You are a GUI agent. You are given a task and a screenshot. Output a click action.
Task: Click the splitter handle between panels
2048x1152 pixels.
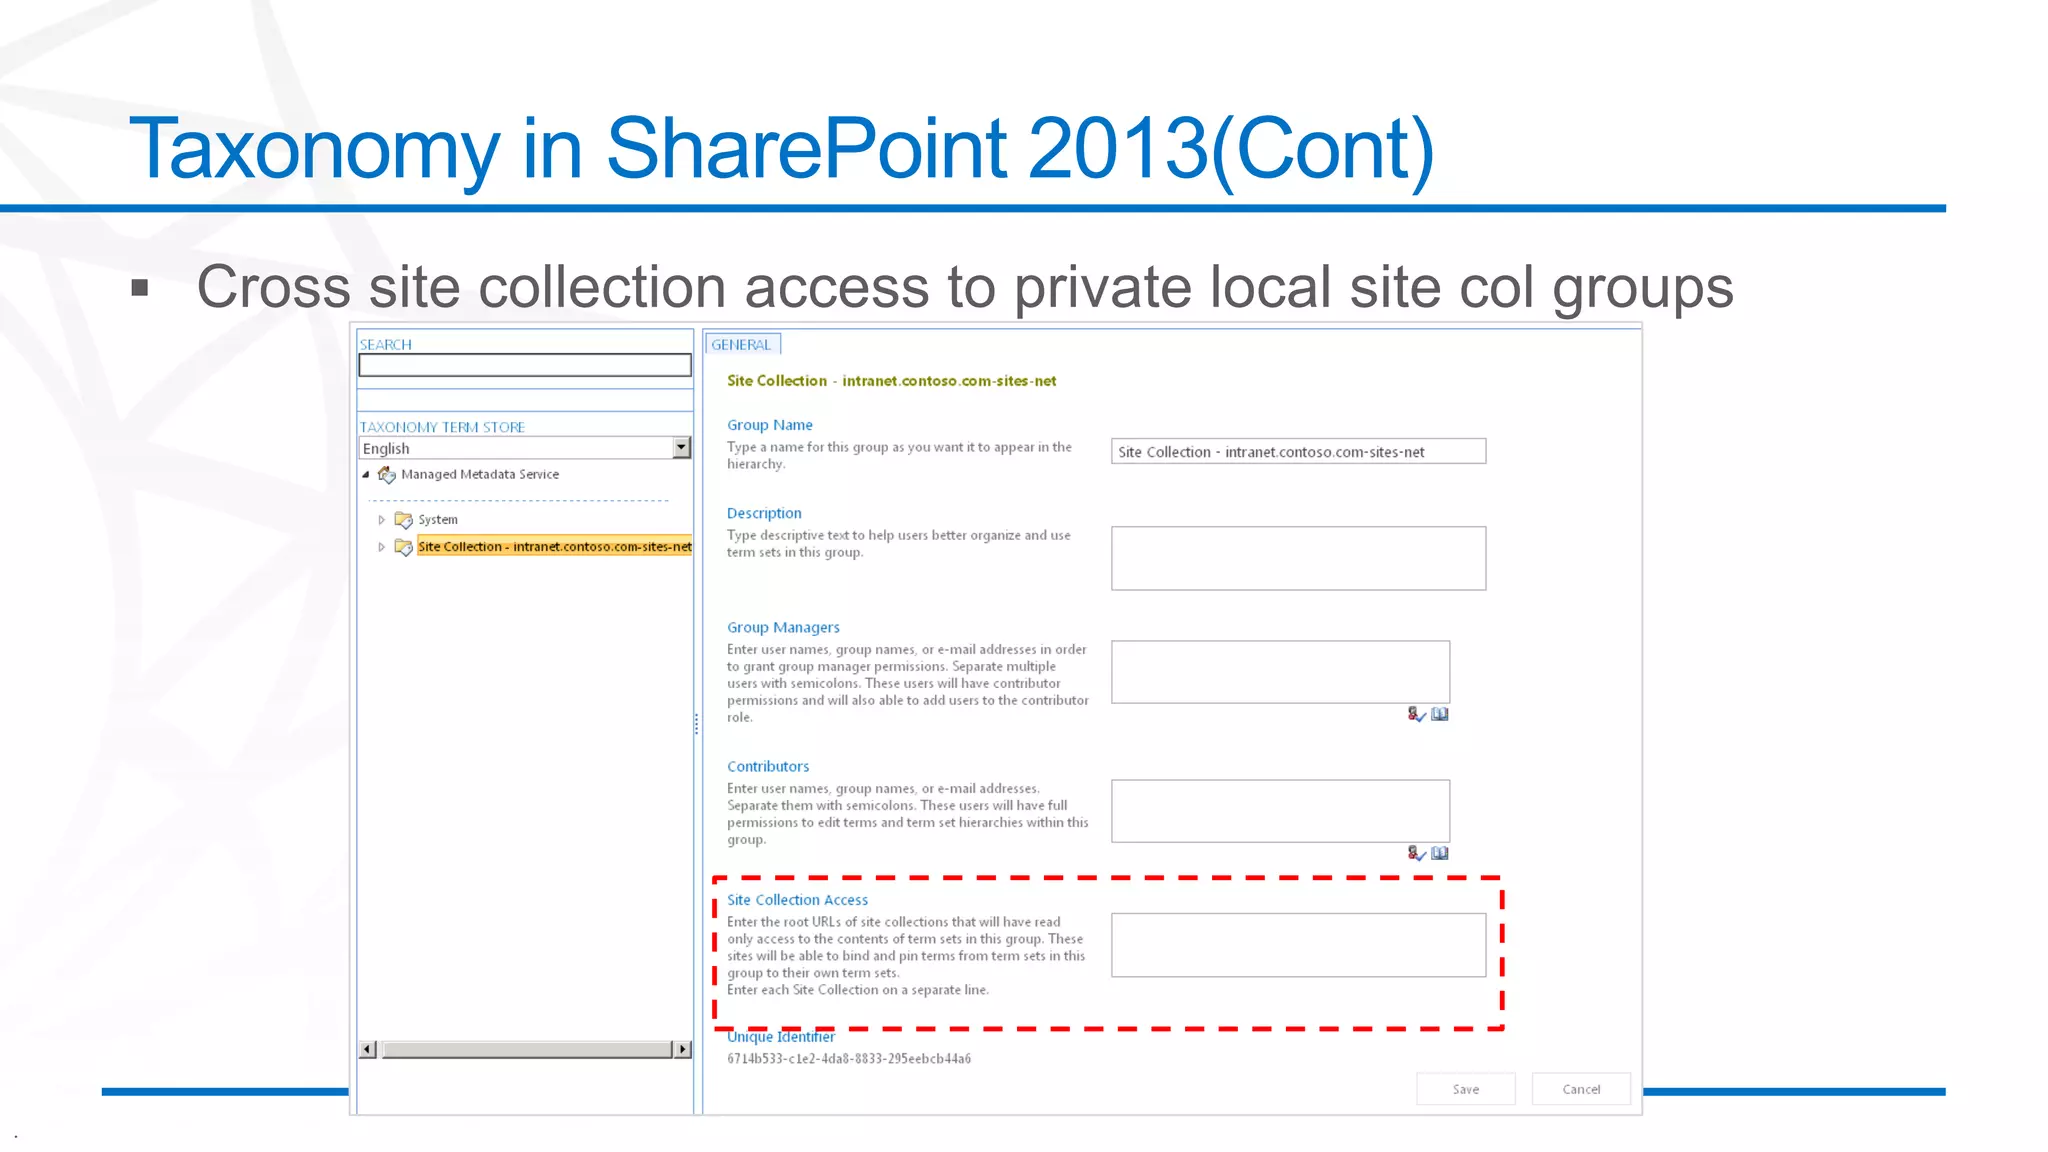[697, 724]
